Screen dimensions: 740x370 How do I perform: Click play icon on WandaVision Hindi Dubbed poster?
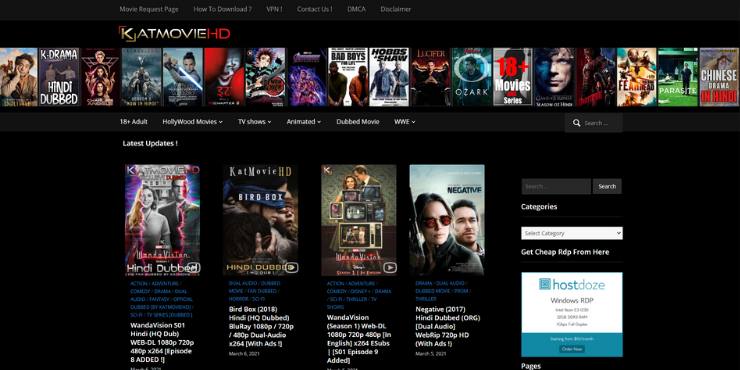pyautogui.click(x=193, y=268)
